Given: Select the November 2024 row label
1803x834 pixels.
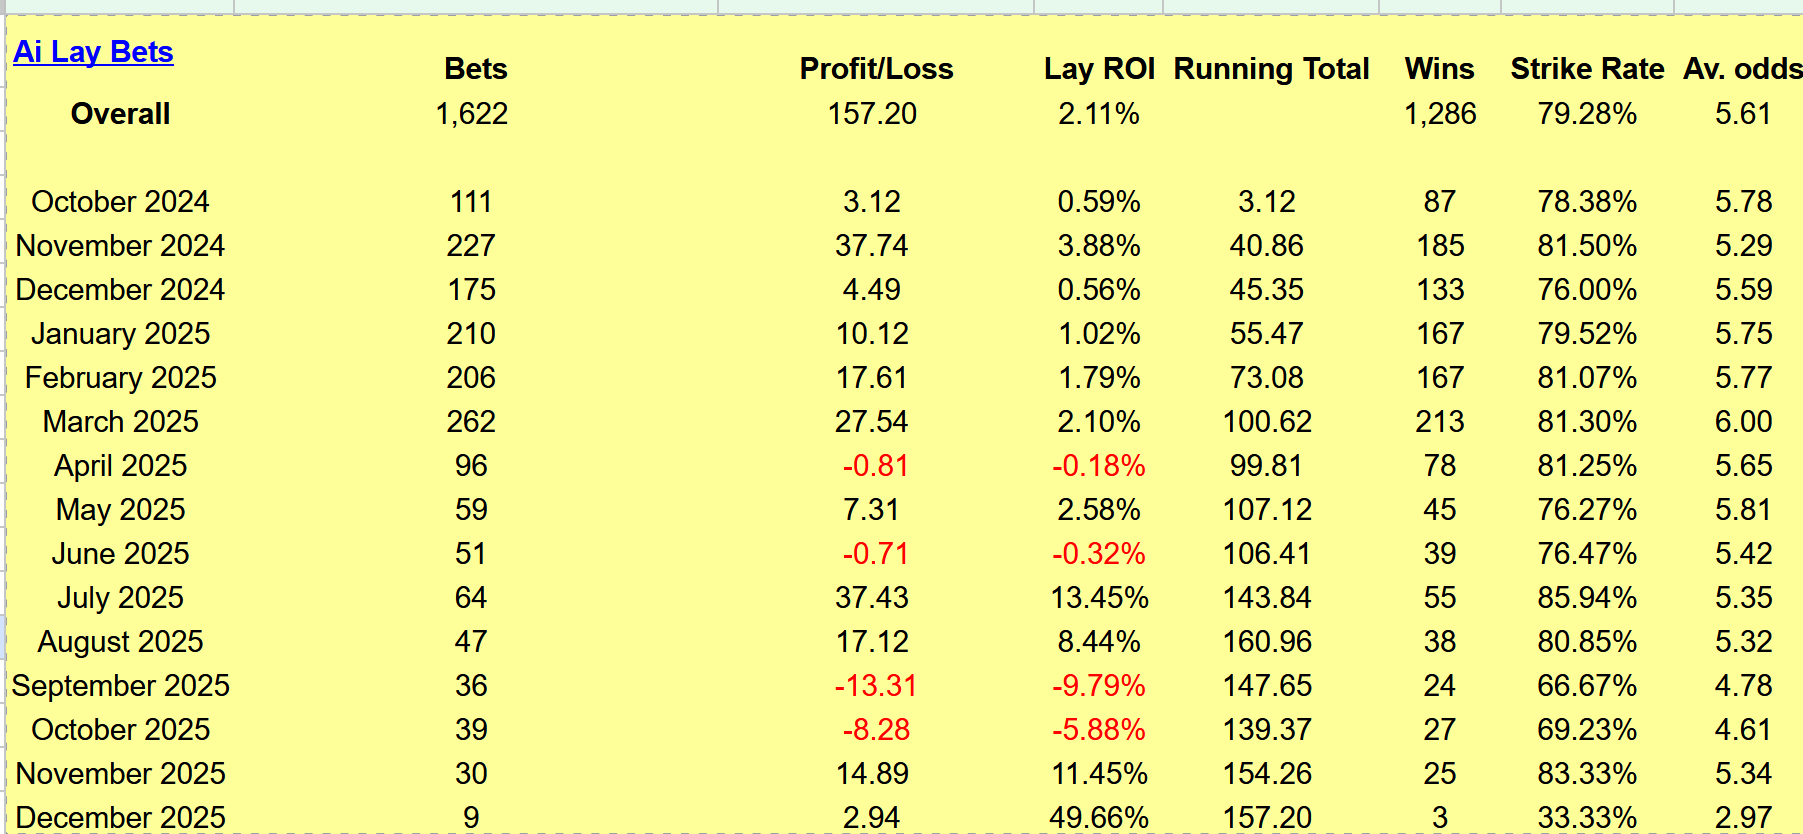Looking at the screenshot, I should click(x=120, y=246).
